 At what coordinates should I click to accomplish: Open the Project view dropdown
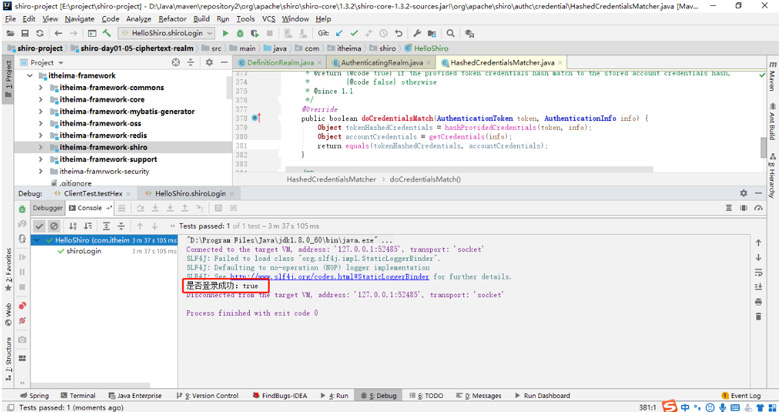(x=61, y=63)
